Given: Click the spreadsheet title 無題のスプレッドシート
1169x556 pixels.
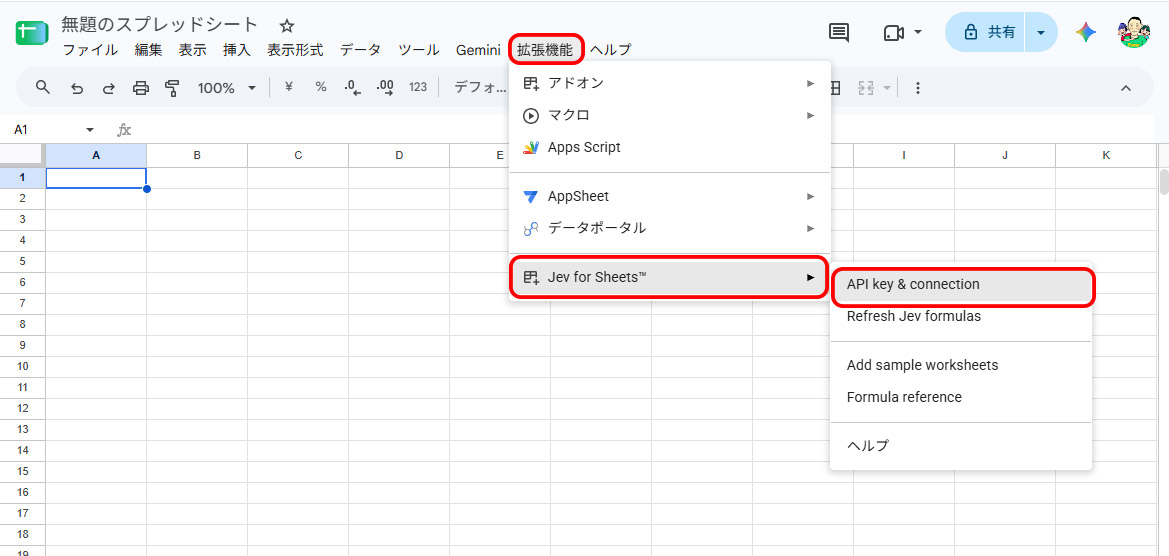Looking at the screenshot, I should 160,25.
